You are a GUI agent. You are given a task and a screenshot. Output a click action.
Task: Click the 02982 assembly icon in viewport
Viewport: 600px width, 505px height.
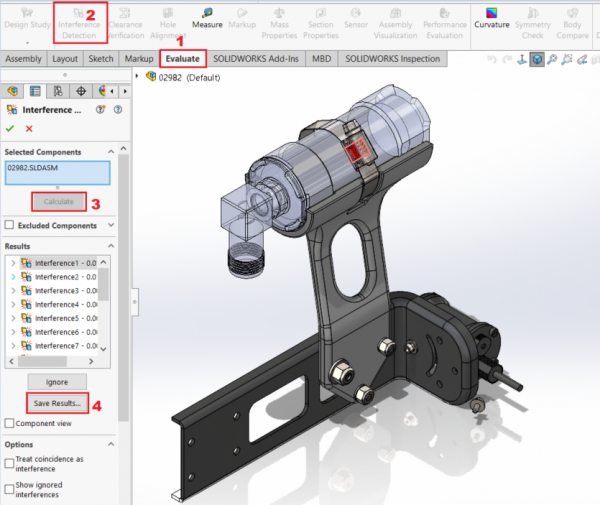tap(151, 77)
